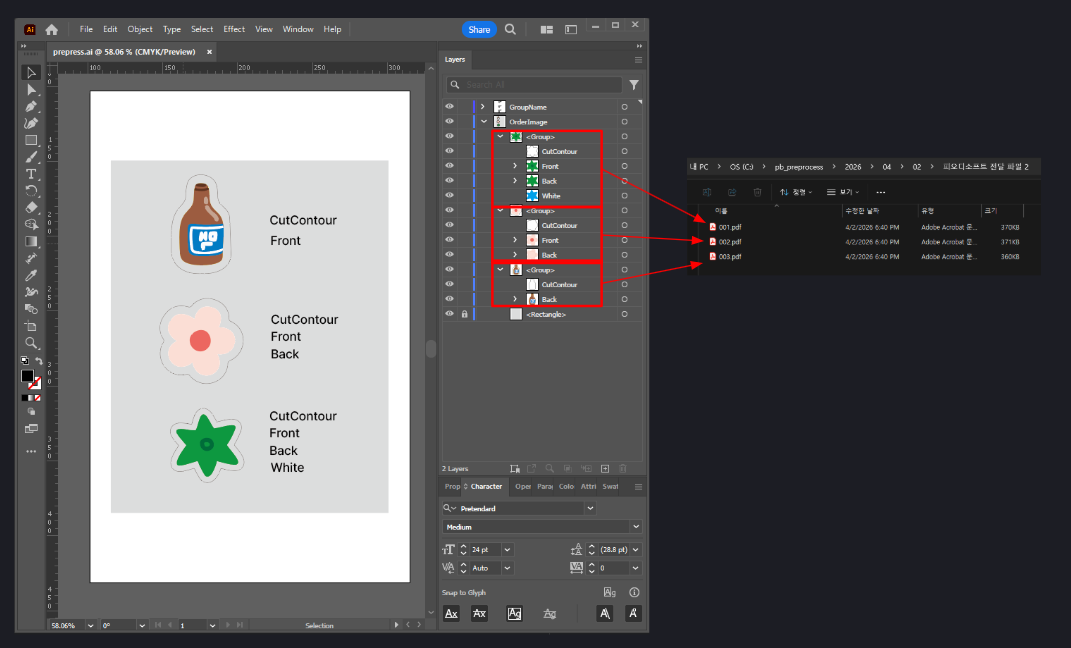Screen dimensions: 1071x648
Task: Open the Auto kerning dropdown
Action: tap(507, 568)
